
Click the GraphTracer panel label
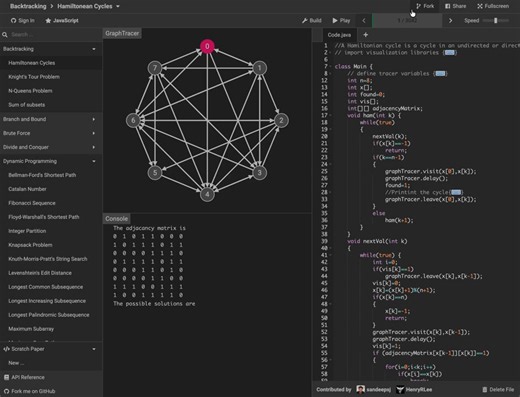click(x=122, y=33)
